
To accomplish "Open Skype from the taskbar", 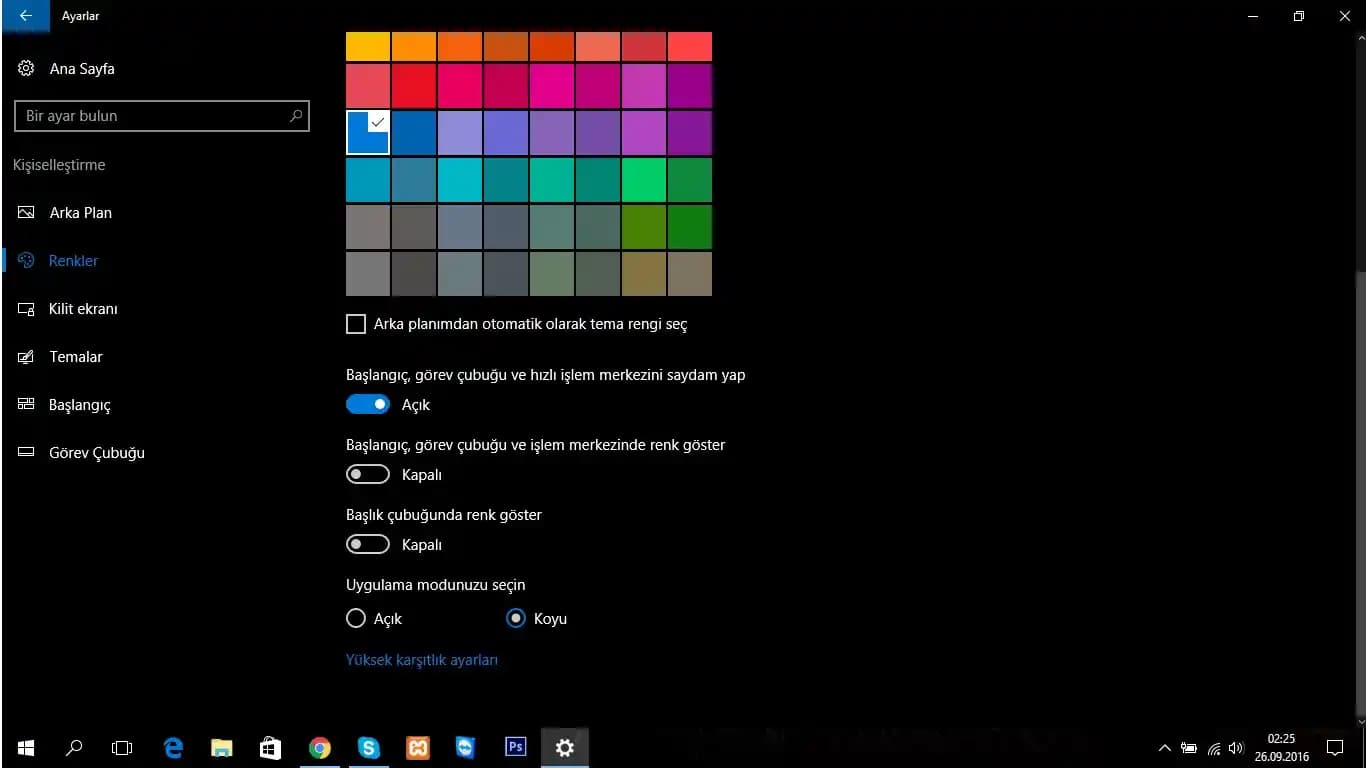I will 369,747.
